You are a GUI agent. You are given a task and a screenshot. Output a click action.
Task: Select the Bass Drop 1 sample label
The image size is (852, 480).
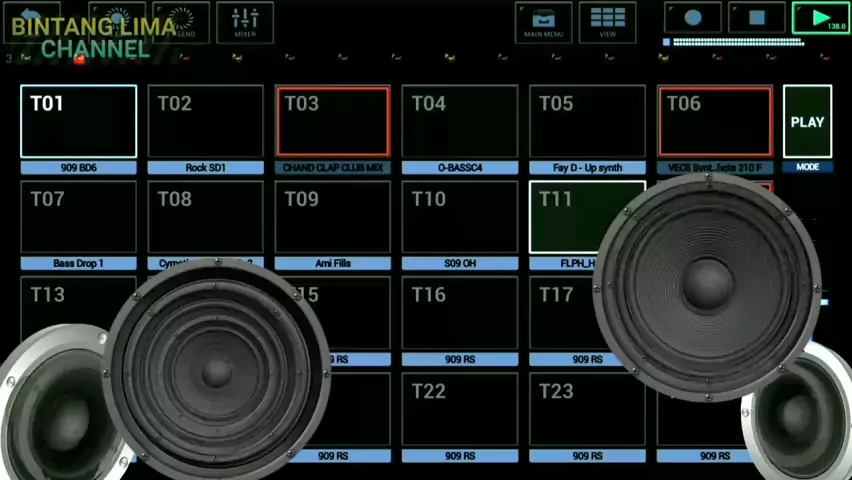[78, 264]
